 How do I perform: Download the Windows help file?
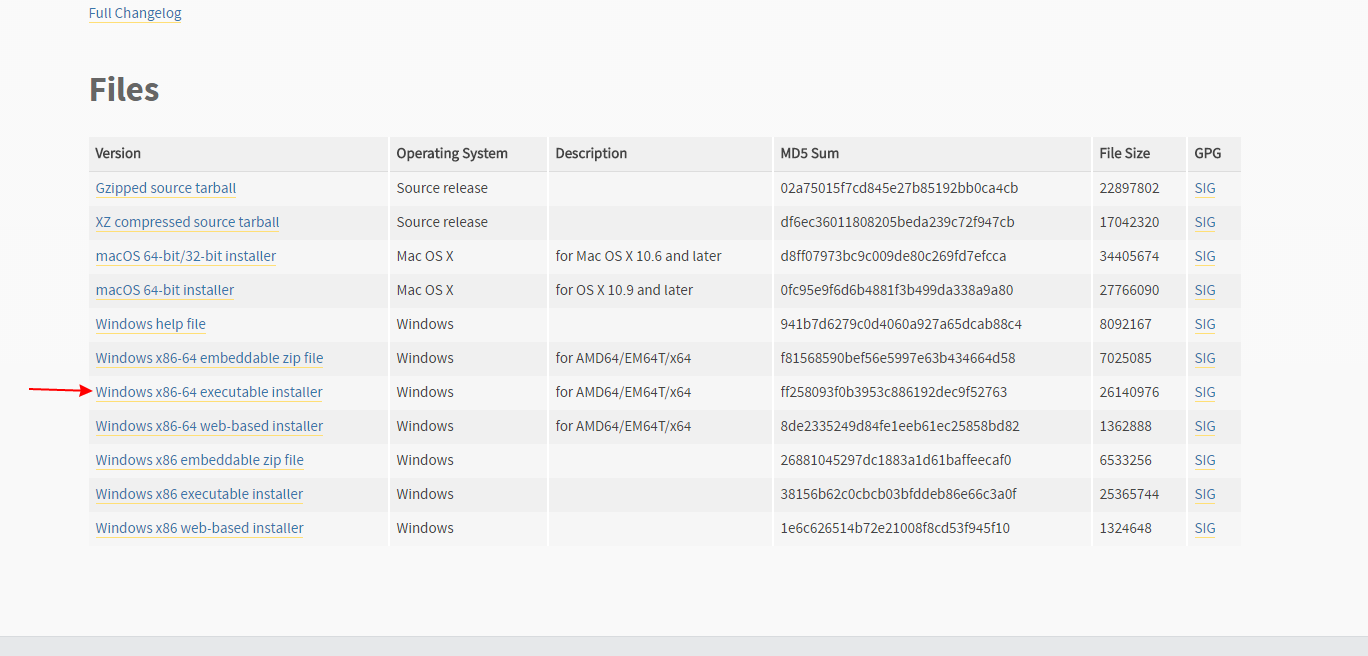coord(151,324)
